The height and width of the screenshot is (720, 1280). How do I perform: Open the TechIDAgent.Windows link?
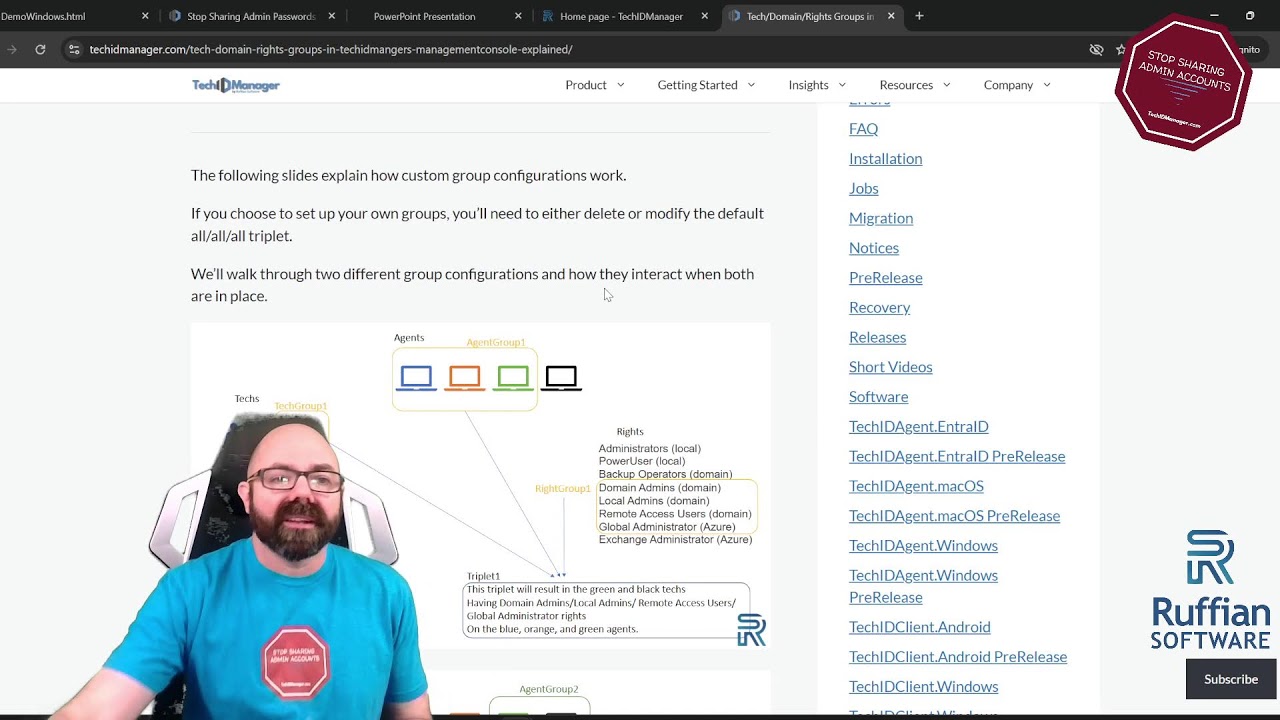pyautogui.click(x=923, y=545)
